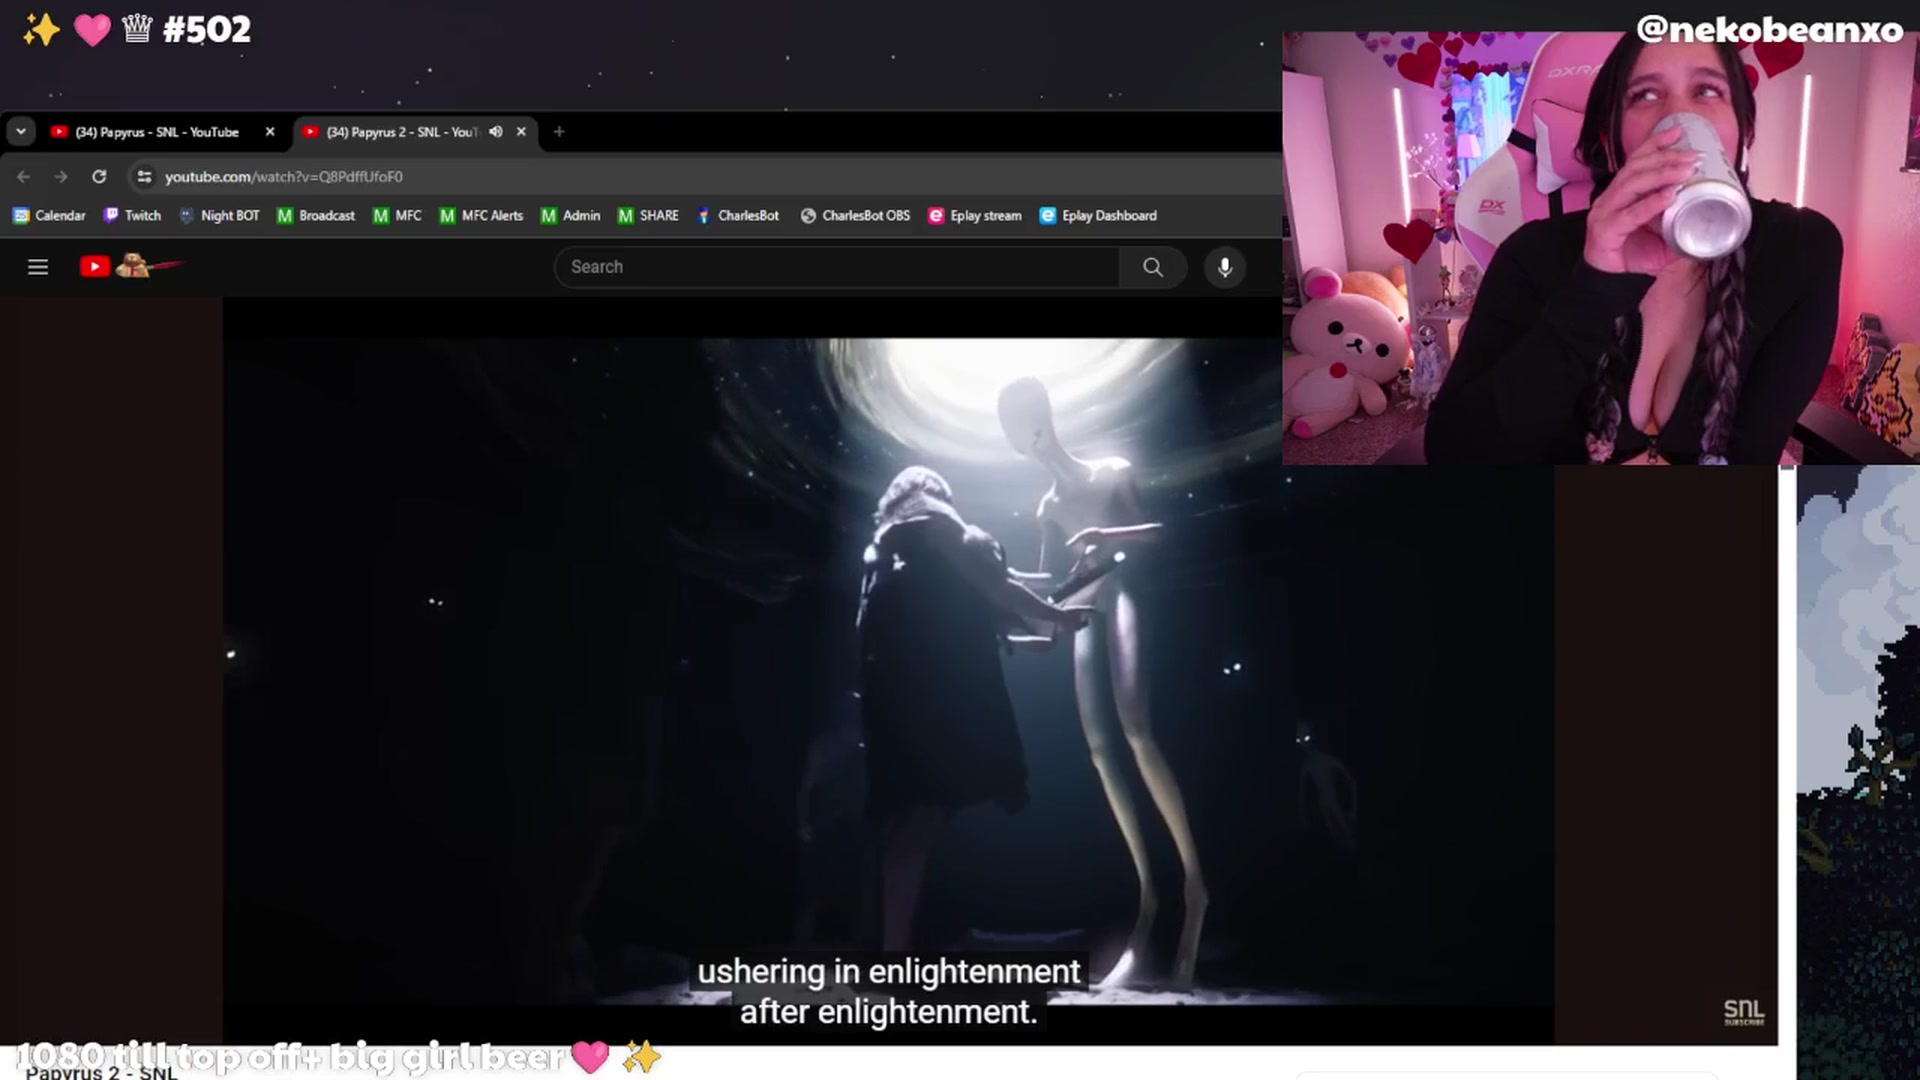The width and height of the screenshot is (1920, 1080).
Task: View site information icon in address bar
Action: [144, 177]
